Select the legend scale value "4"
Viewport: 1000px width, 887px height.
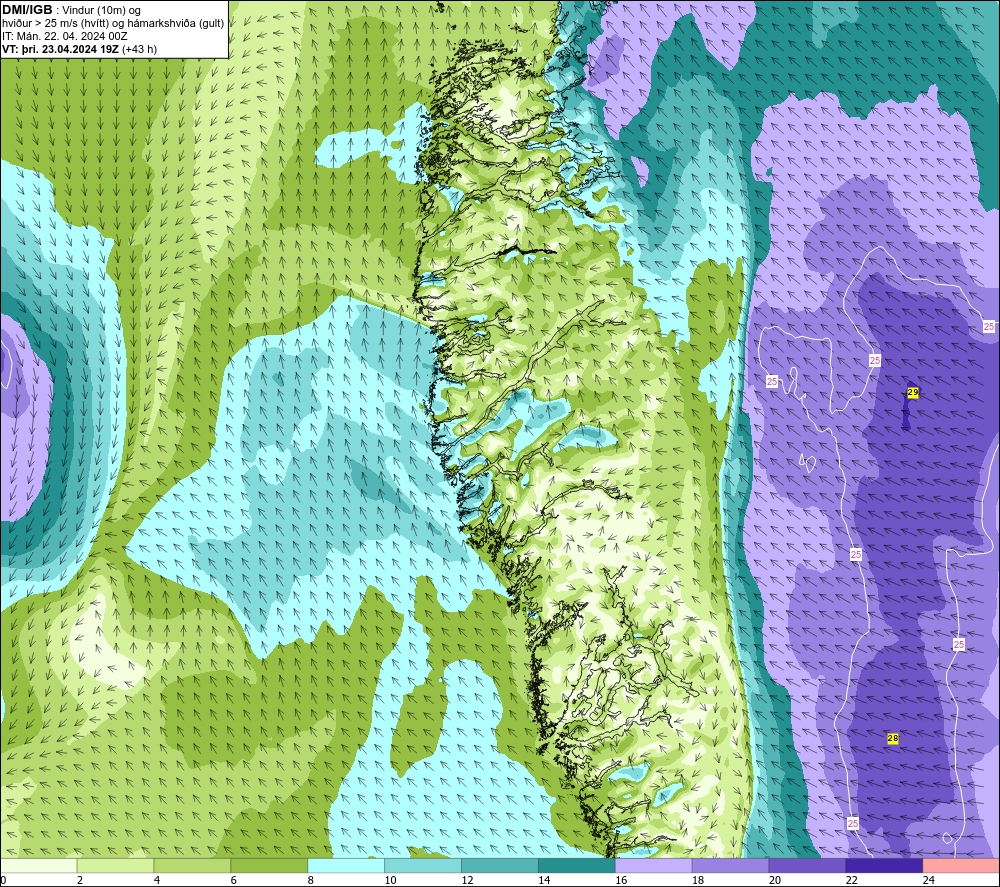click(x=157, y=880)
